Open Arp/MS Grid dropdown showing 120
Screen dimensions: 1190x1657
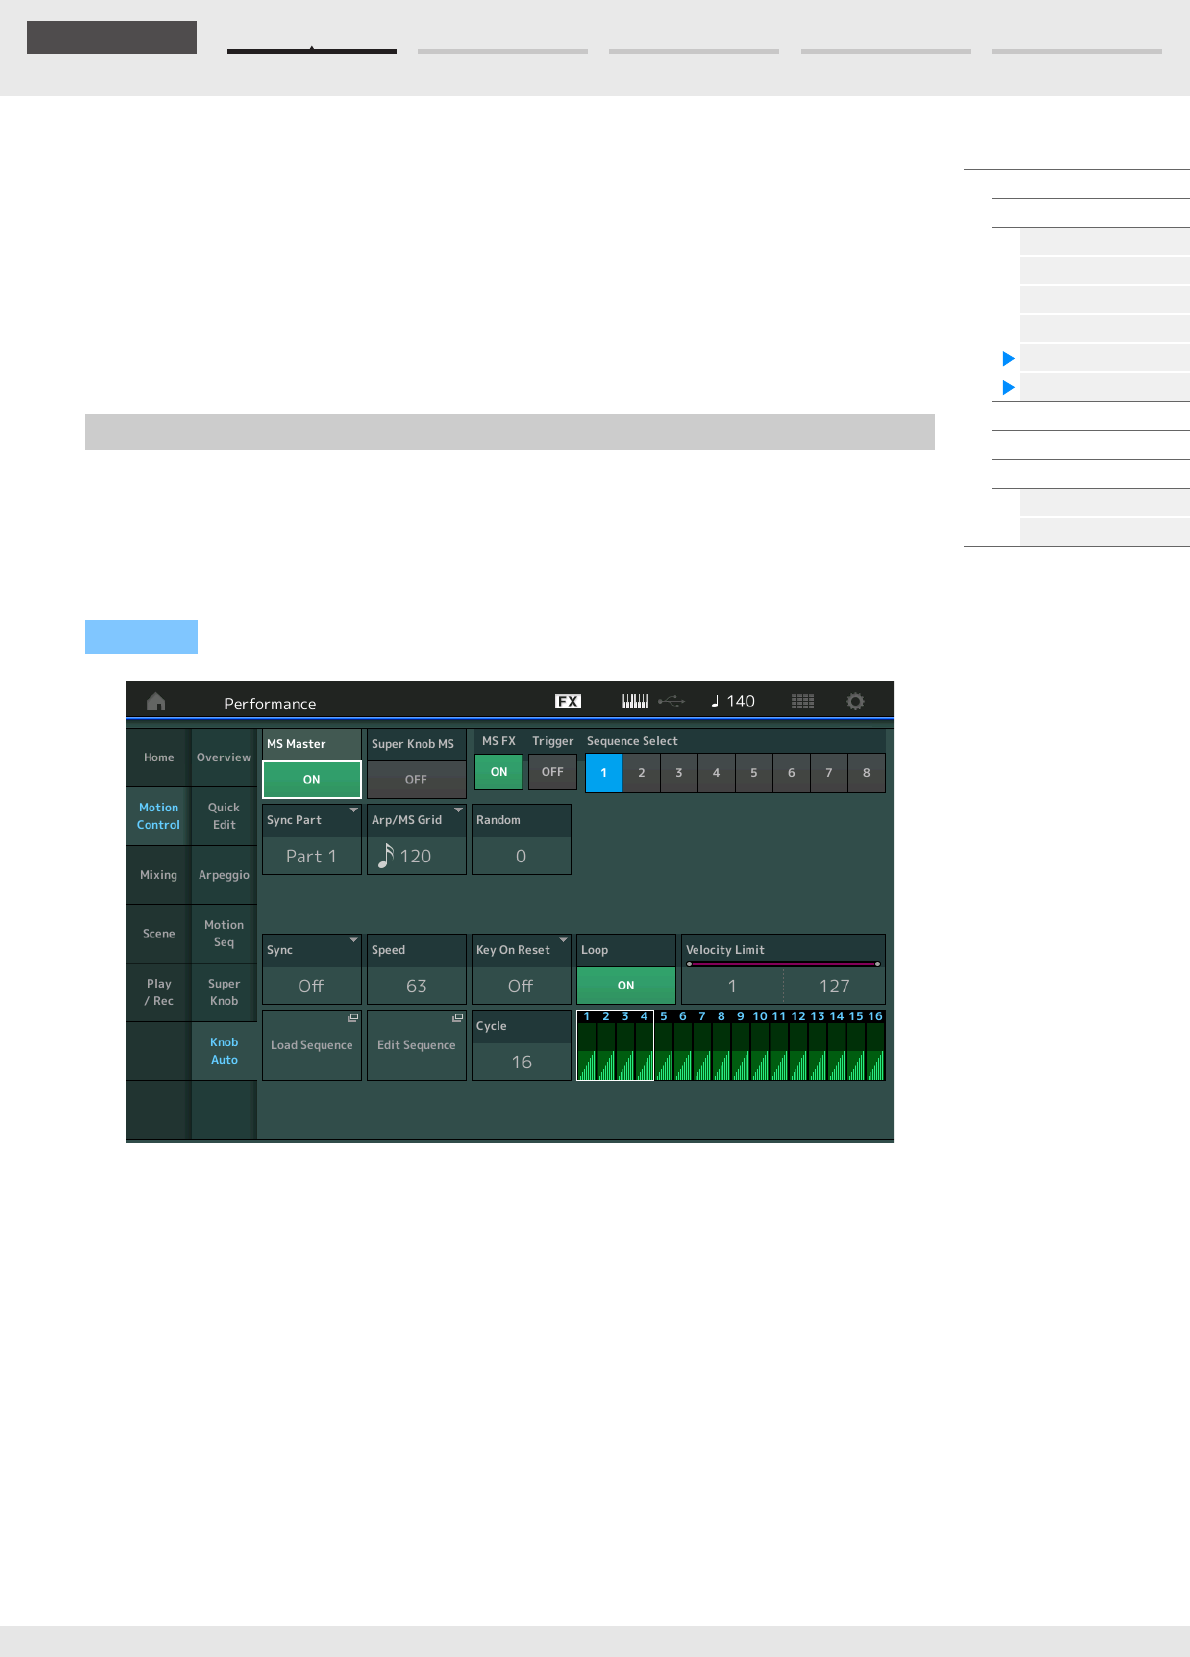pos(417,840)
